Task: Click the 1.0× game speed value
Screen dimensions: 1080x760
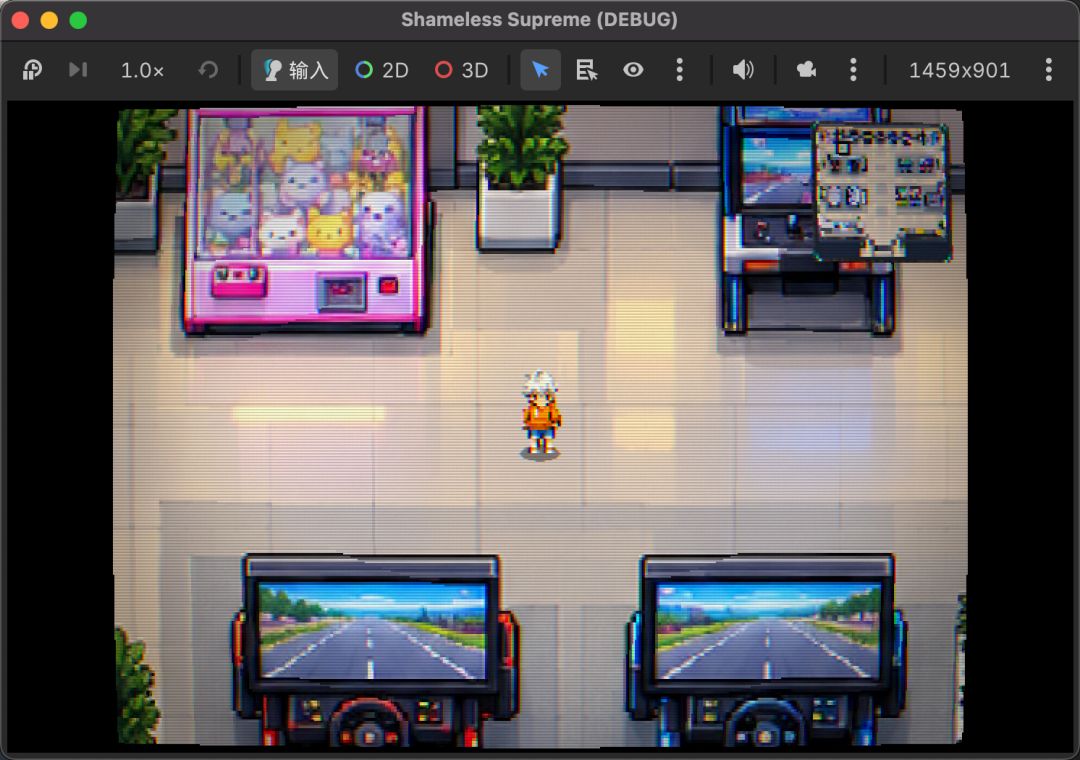Action: 142,70
